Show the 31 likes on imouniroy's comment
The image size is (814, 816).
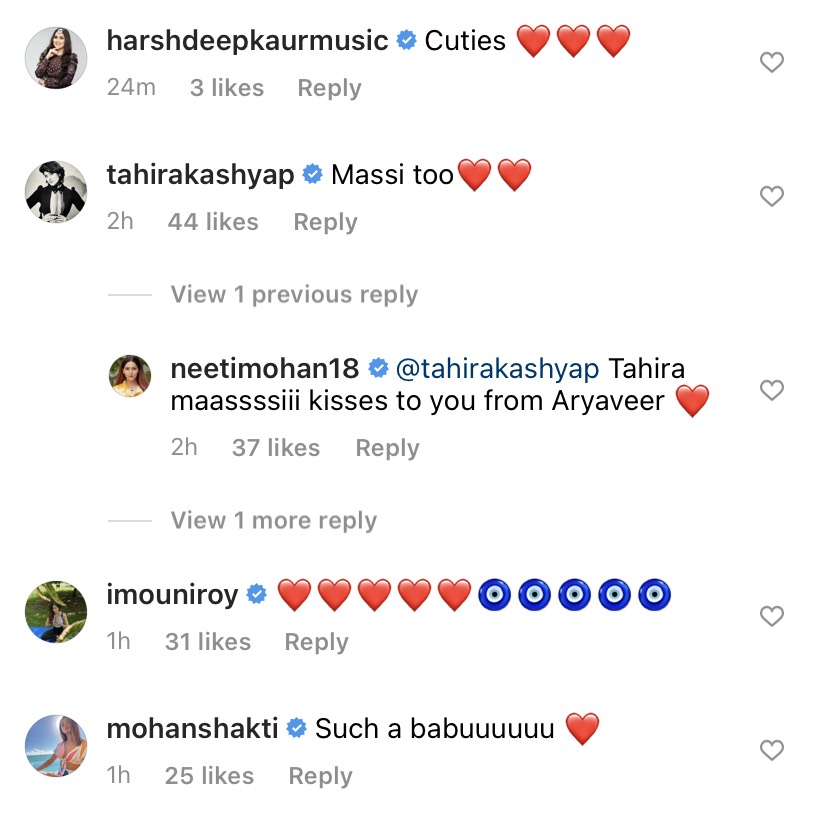pos(208,642)
